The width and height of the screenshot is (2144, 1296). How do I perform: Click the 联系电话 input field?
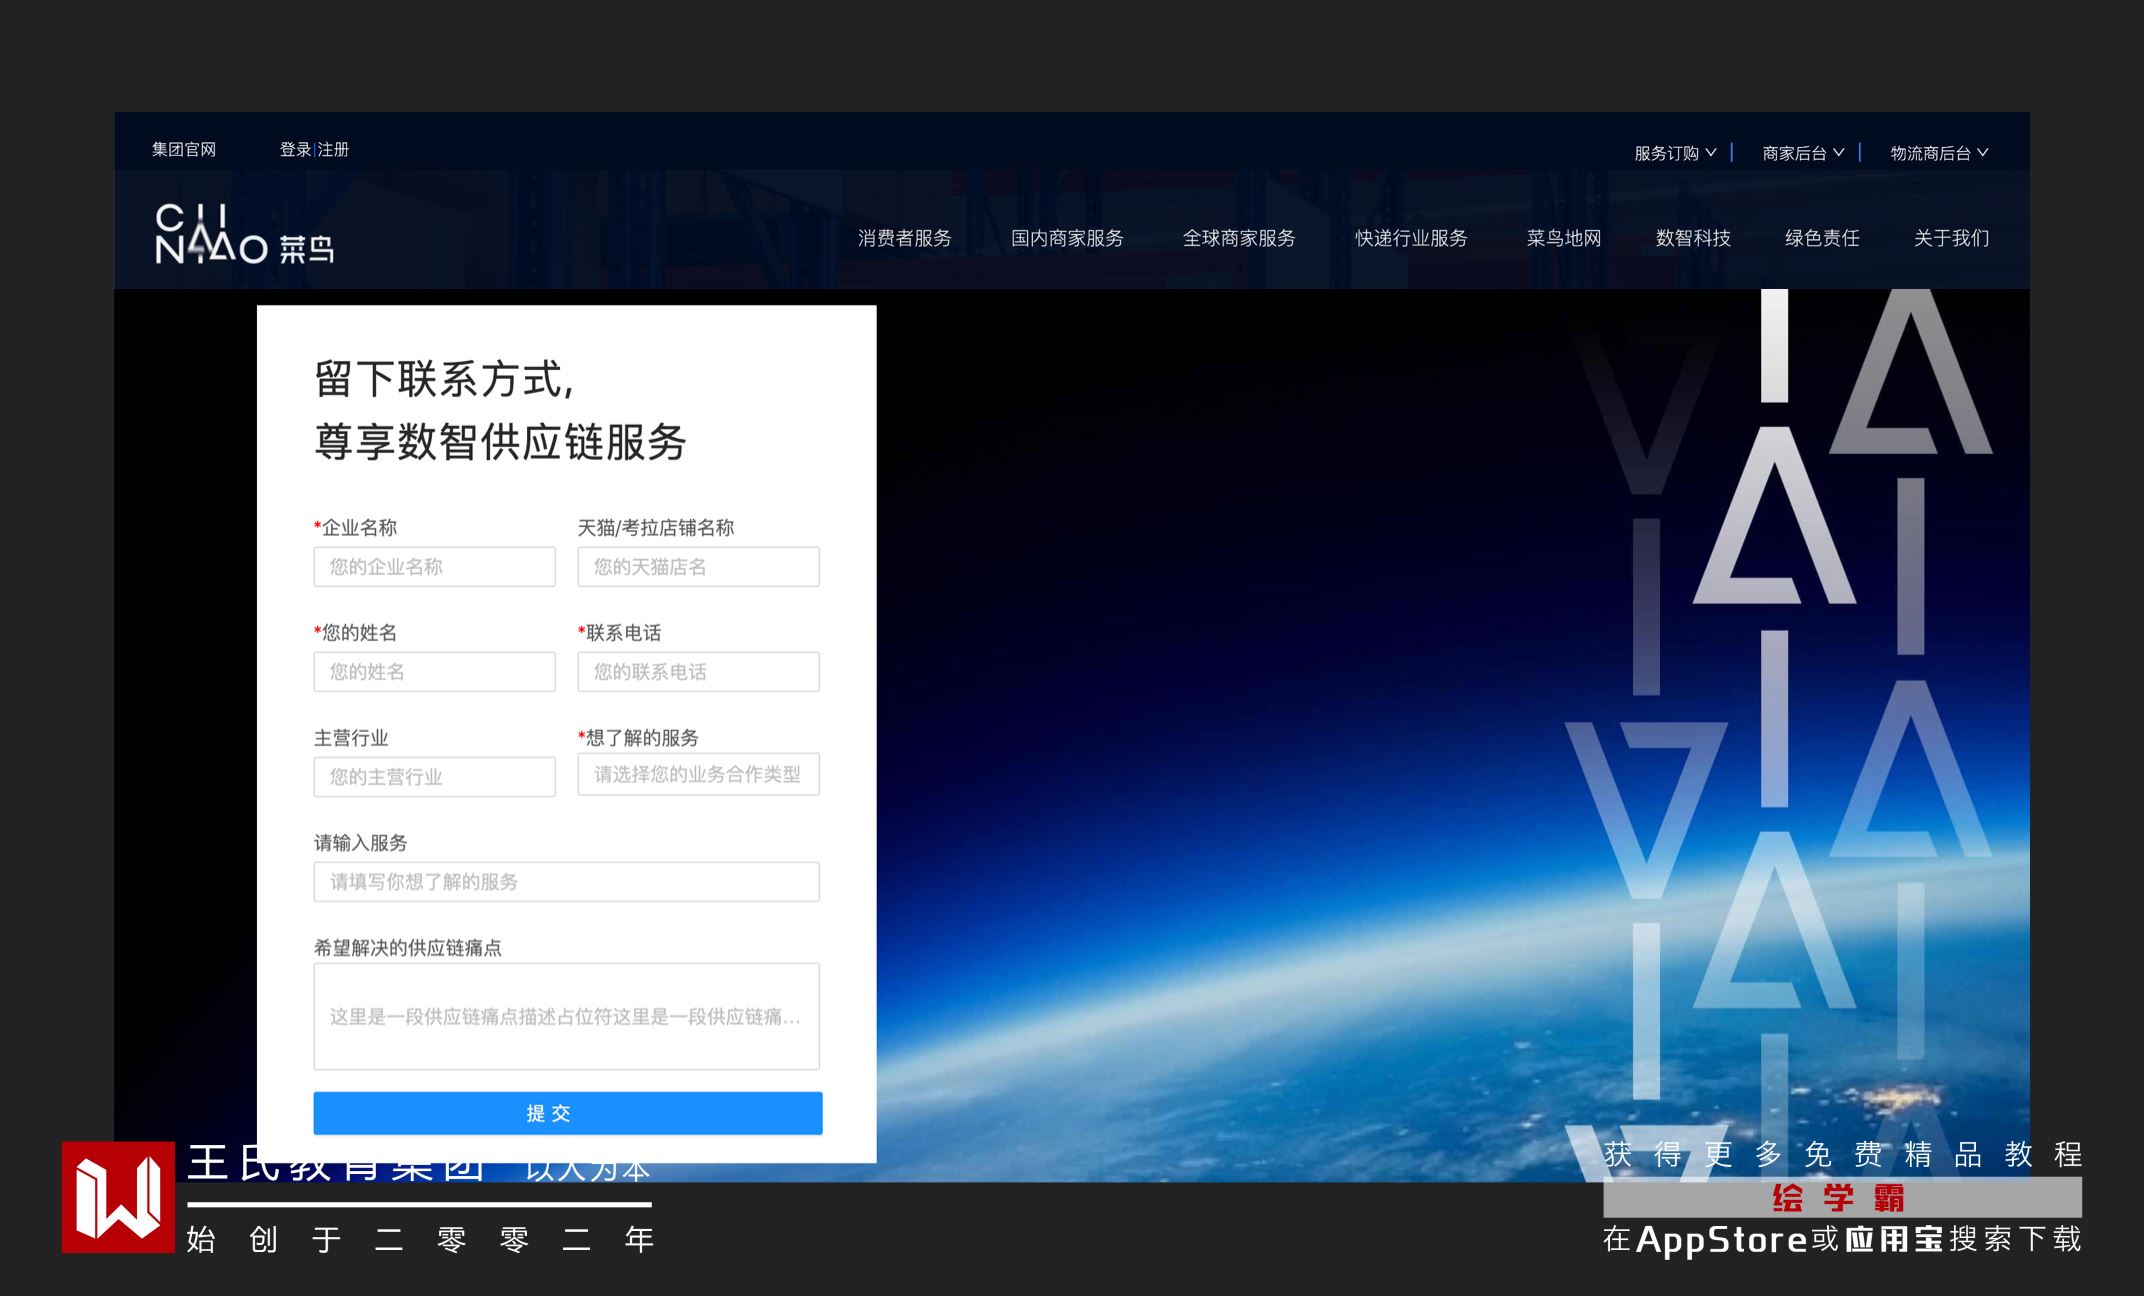point(698,672)
